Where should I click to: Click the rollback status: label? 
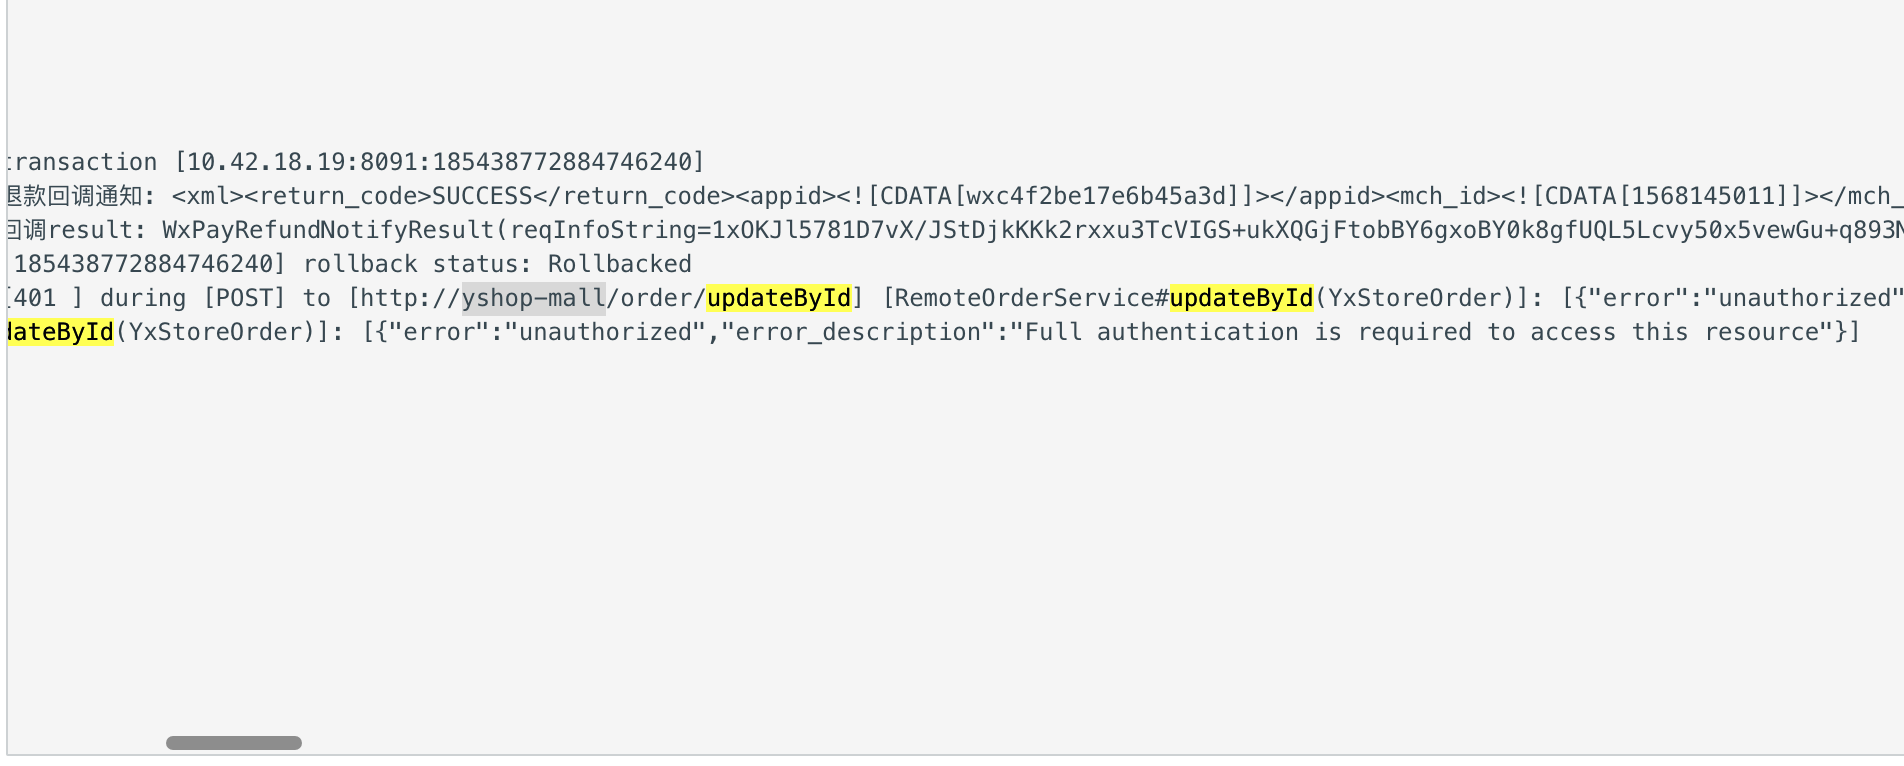pos(417,264)
